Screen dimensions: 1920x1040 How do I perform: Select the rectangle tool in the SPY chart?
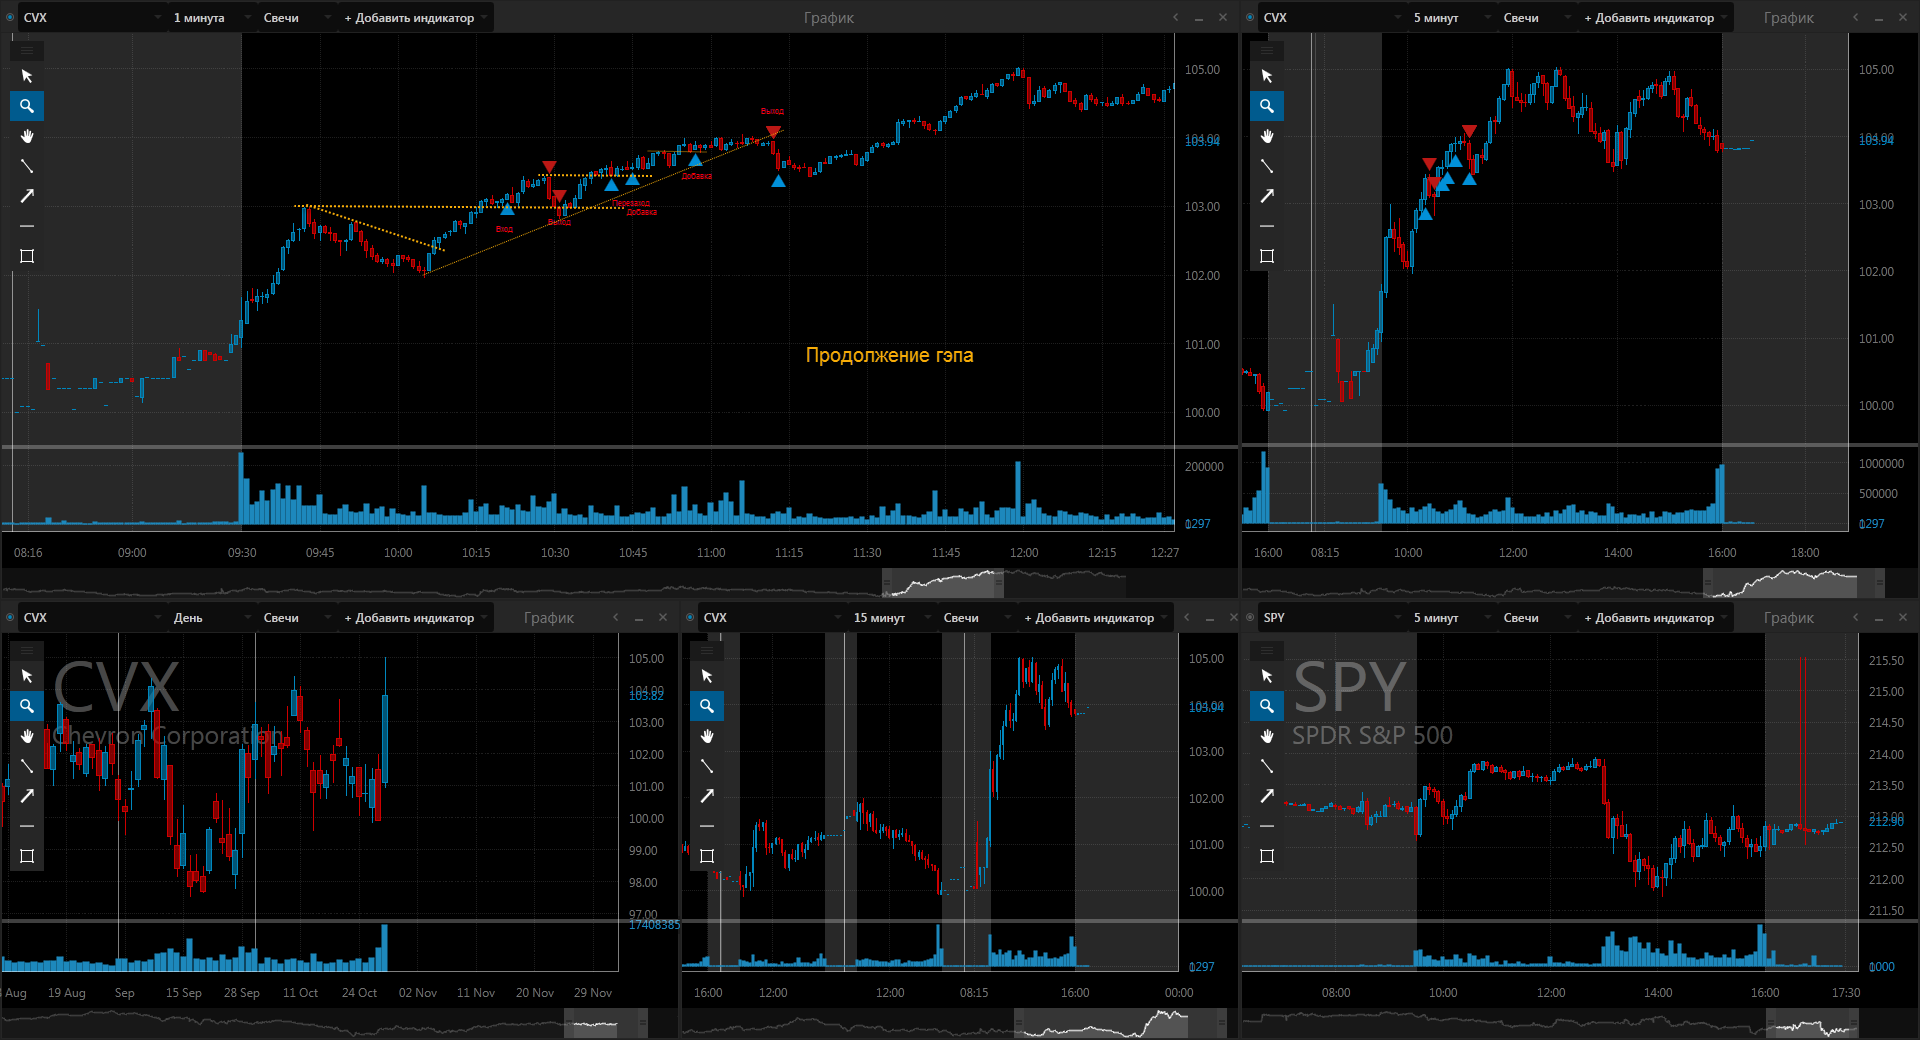tap(1267, 856)
